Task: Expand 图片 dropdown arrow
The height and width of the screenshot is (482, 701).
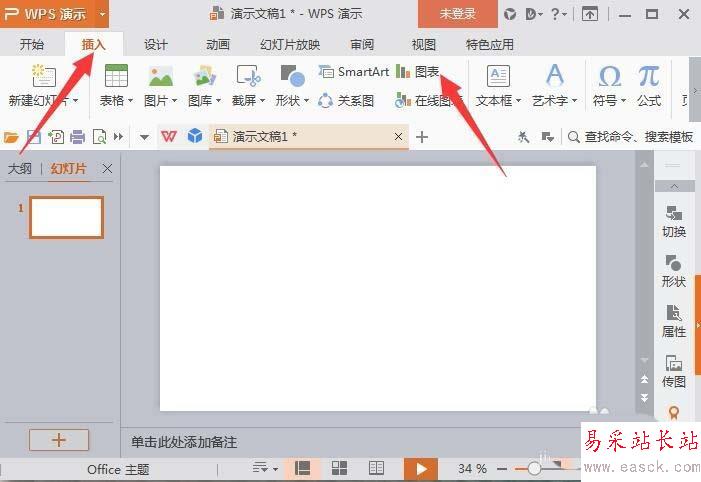Action: coord(174,101)
